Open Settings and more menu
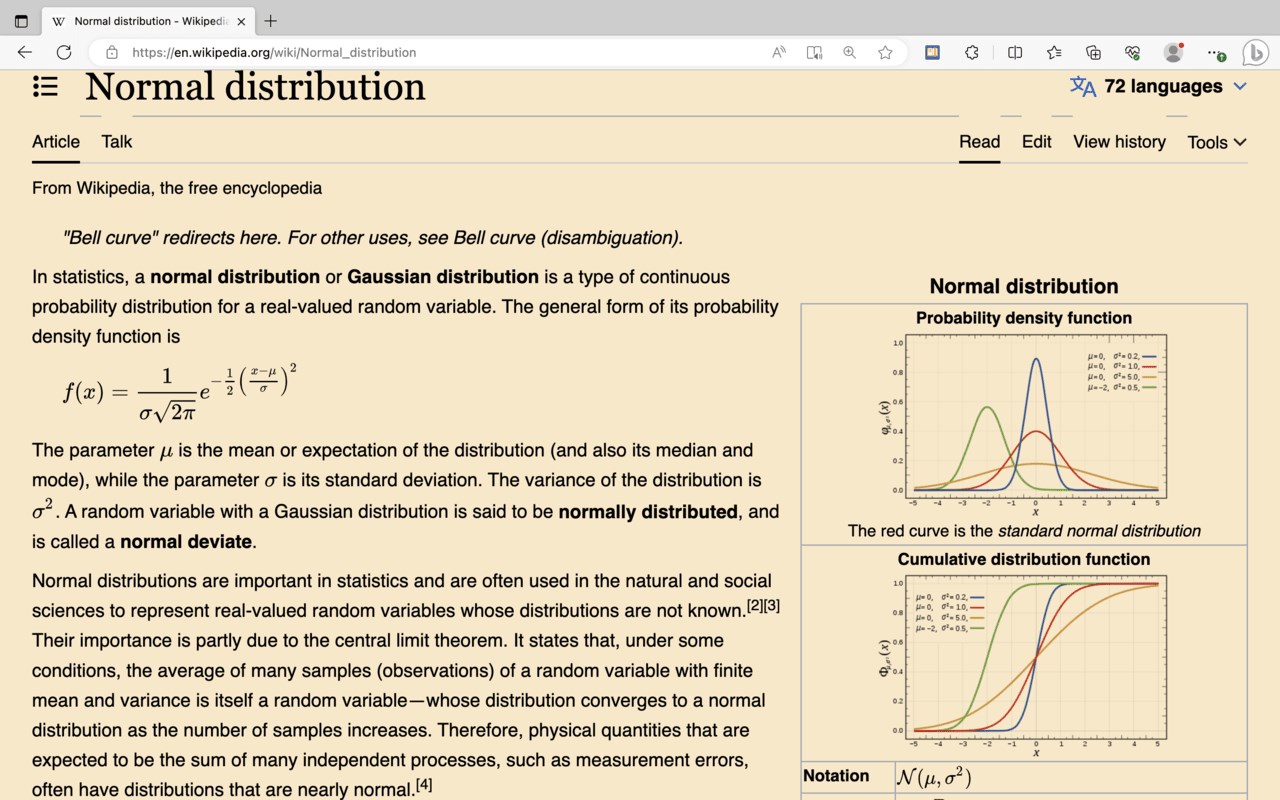Screen dimensions: 1280x800 (x=1216, y=53)
